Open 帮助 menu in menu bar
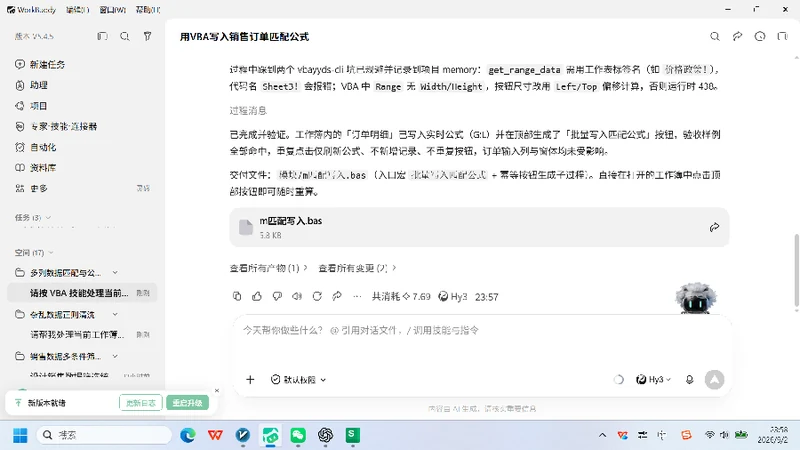The height and width of the screenshot is (450, 800). (147, 10)
